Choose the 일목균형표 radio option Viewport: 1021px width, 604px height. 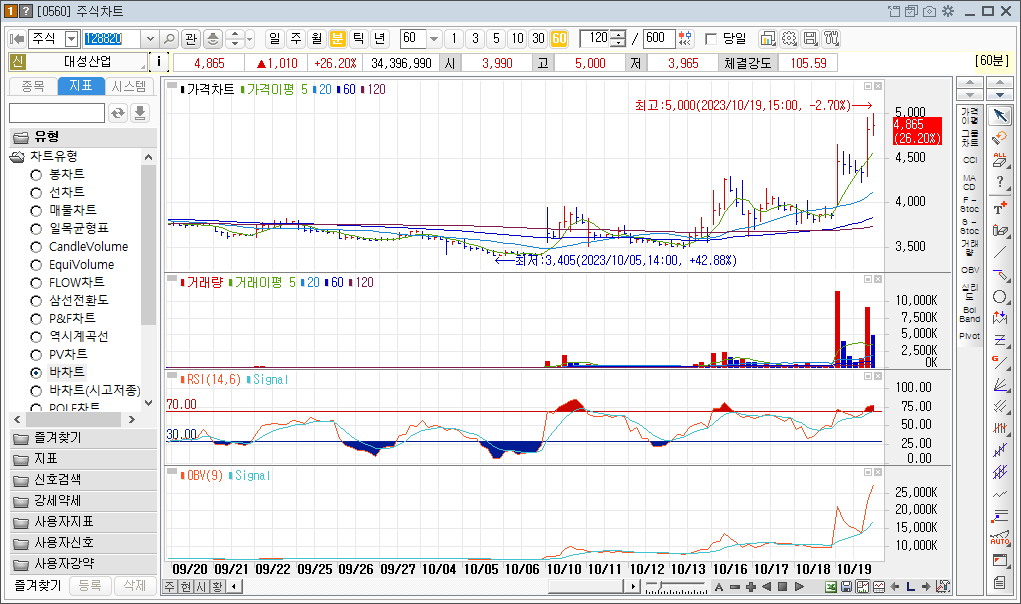[x=36, y=228]
